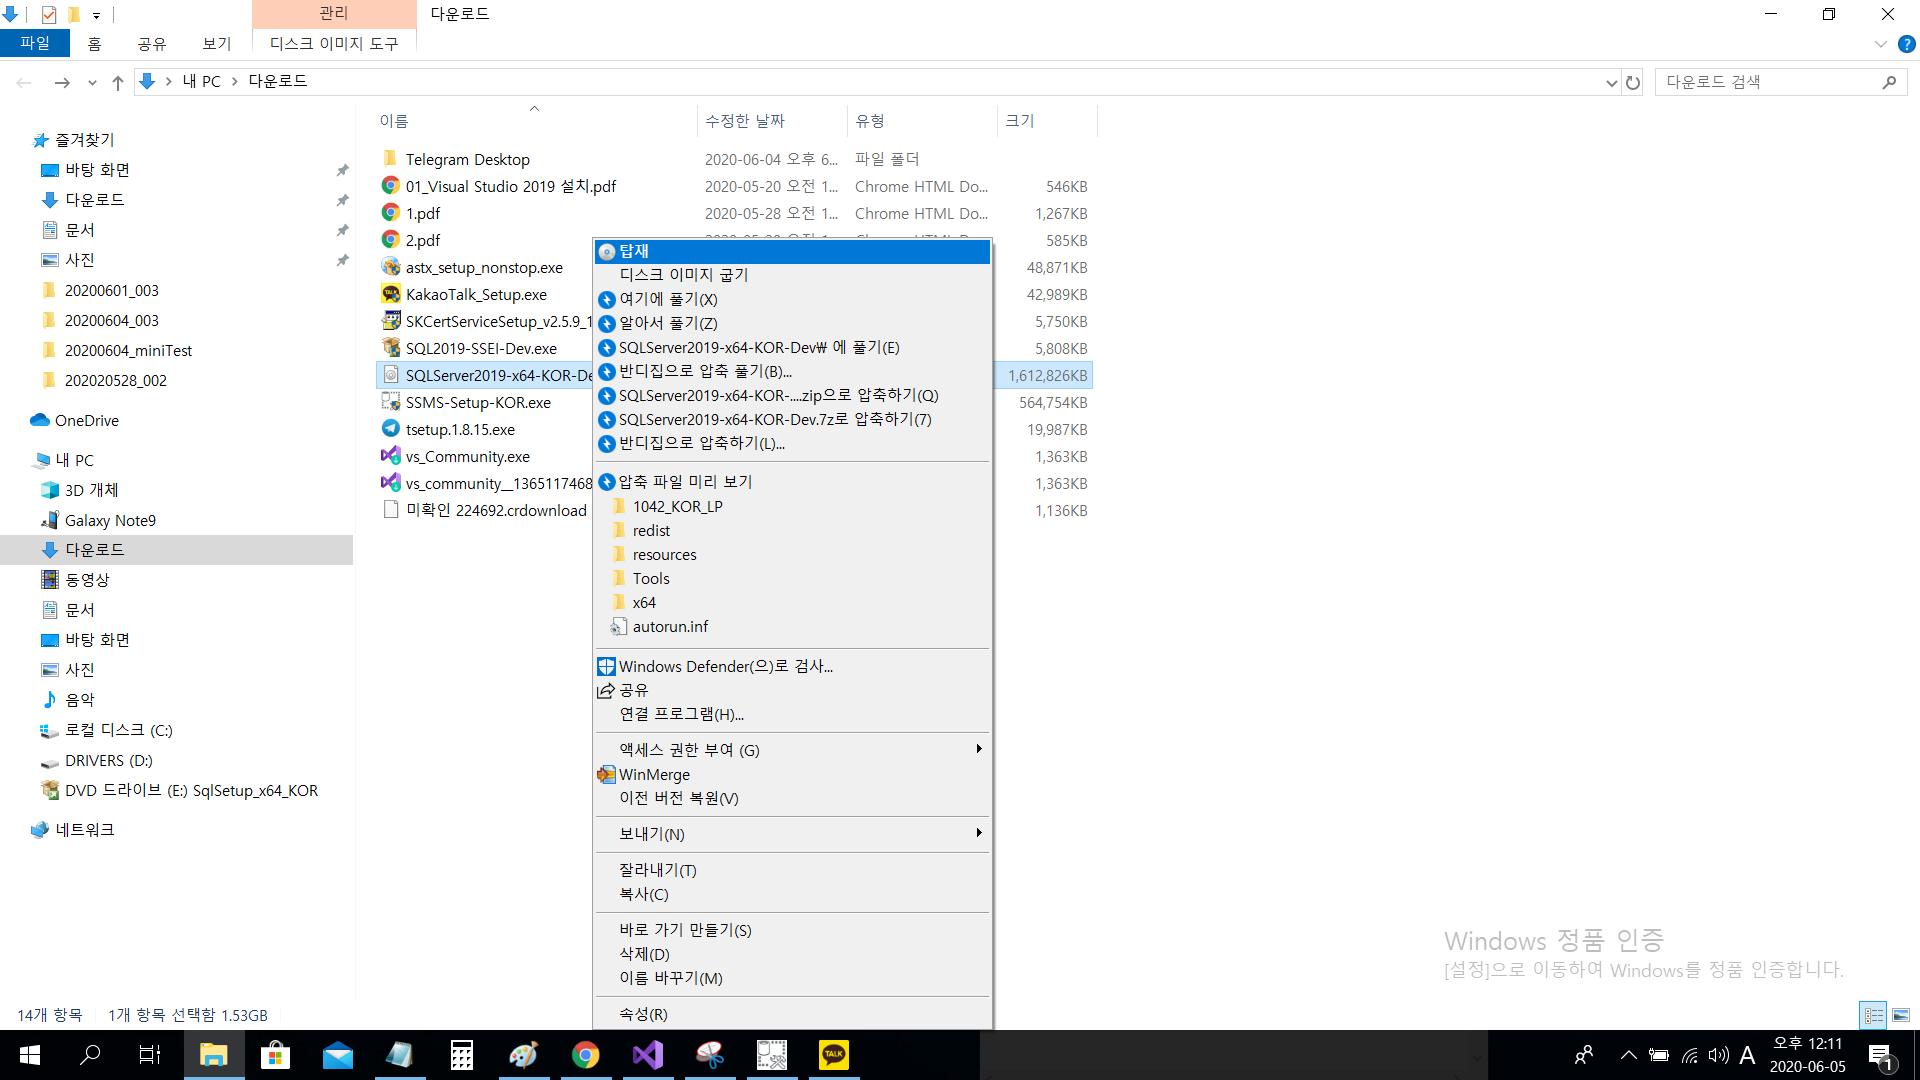This screenshot has height=1080, width=1920.
Task: Choose 속성(R) from the context menu
Action: [644, 1014]
